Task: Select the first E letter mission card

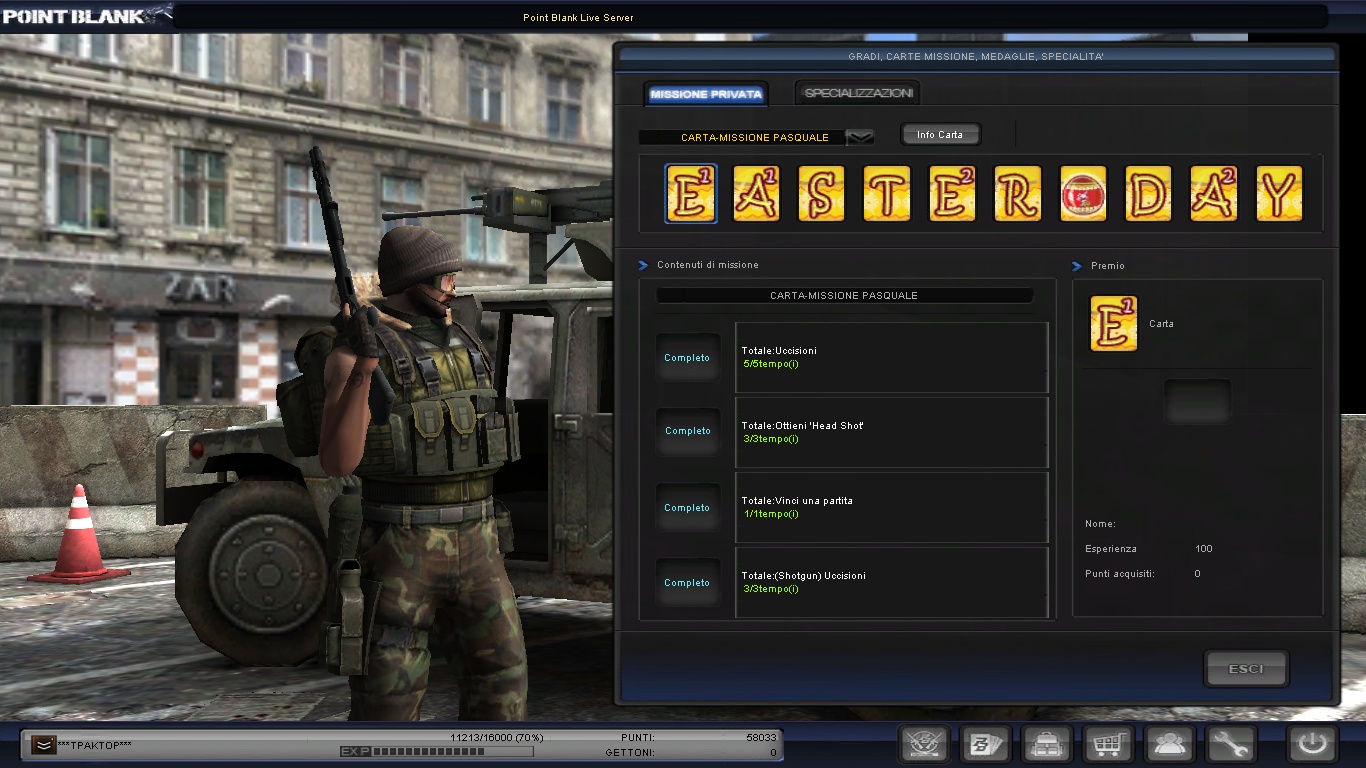Action: tap(691, 194)
